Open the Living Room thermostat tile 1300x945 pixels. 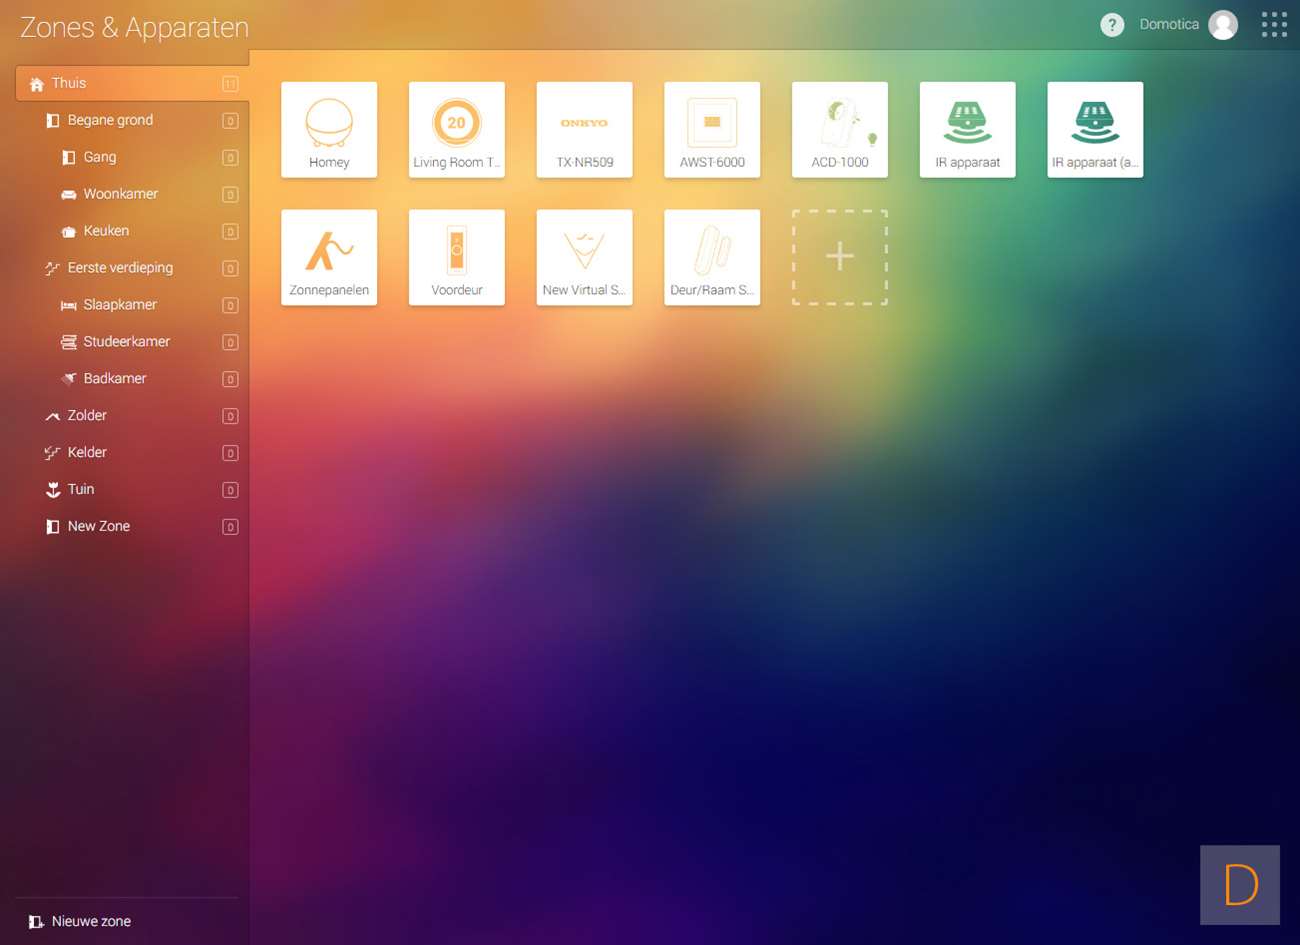[x=457, y=130]
